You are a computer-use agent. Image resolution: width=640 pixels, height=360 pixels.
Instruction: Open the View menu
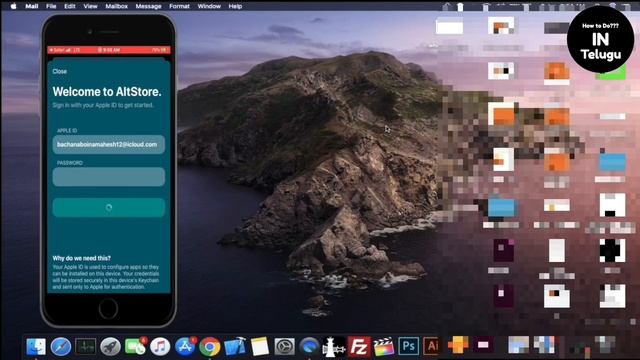tap(90, 6)
